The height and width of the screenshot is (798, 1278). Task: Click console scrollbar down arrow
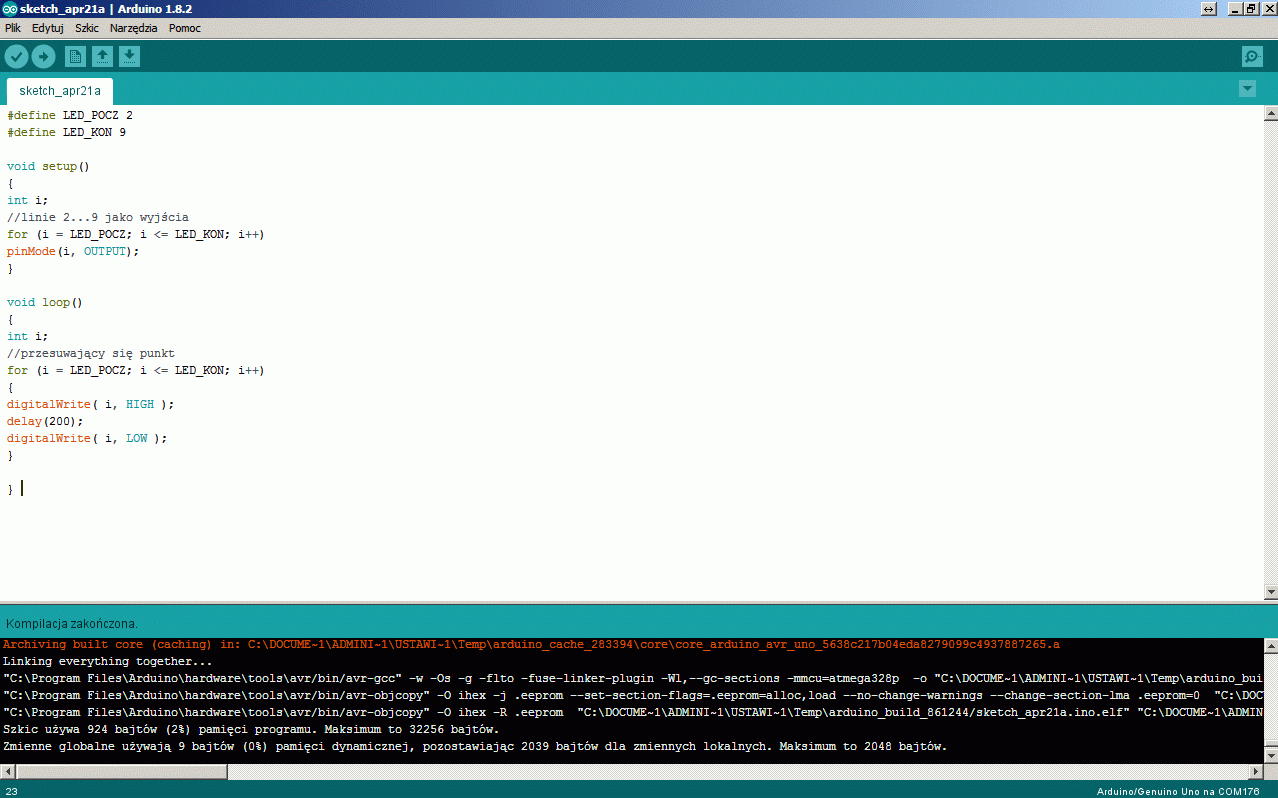click(x=1270, y=755)
